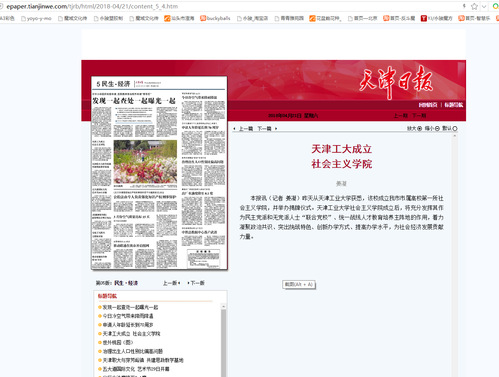499x377 pixels.
Task: Click the left arrow beside 上一篇
Action: (x=234, y=129)
